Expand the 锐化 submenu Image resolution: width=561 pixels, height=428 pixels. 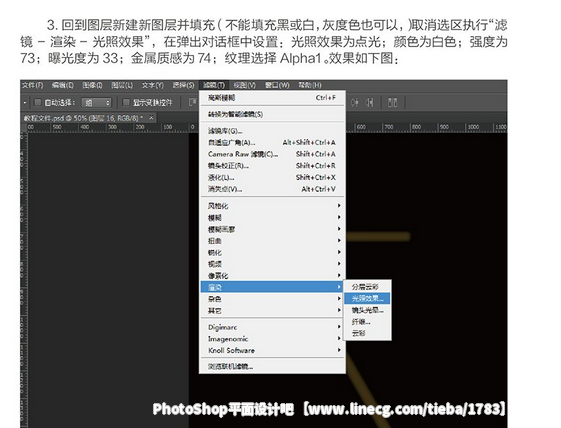click(x=272, y=252)
